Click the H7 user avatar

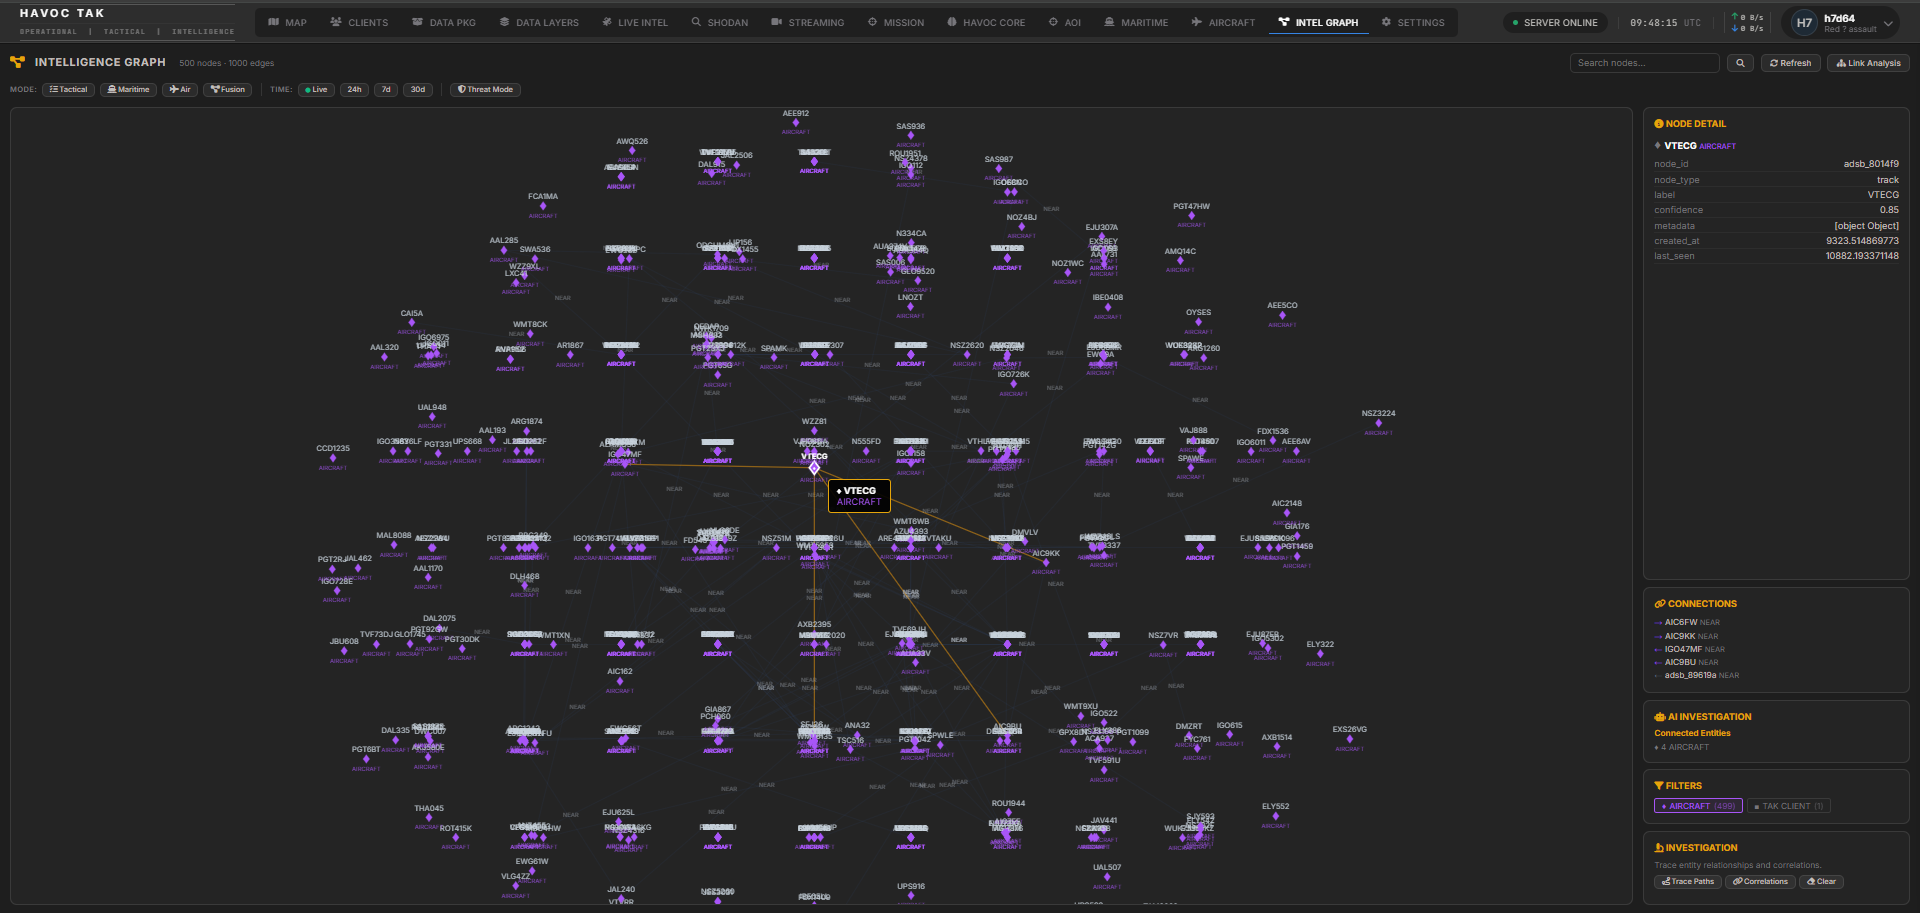[x=1804, y=23]
